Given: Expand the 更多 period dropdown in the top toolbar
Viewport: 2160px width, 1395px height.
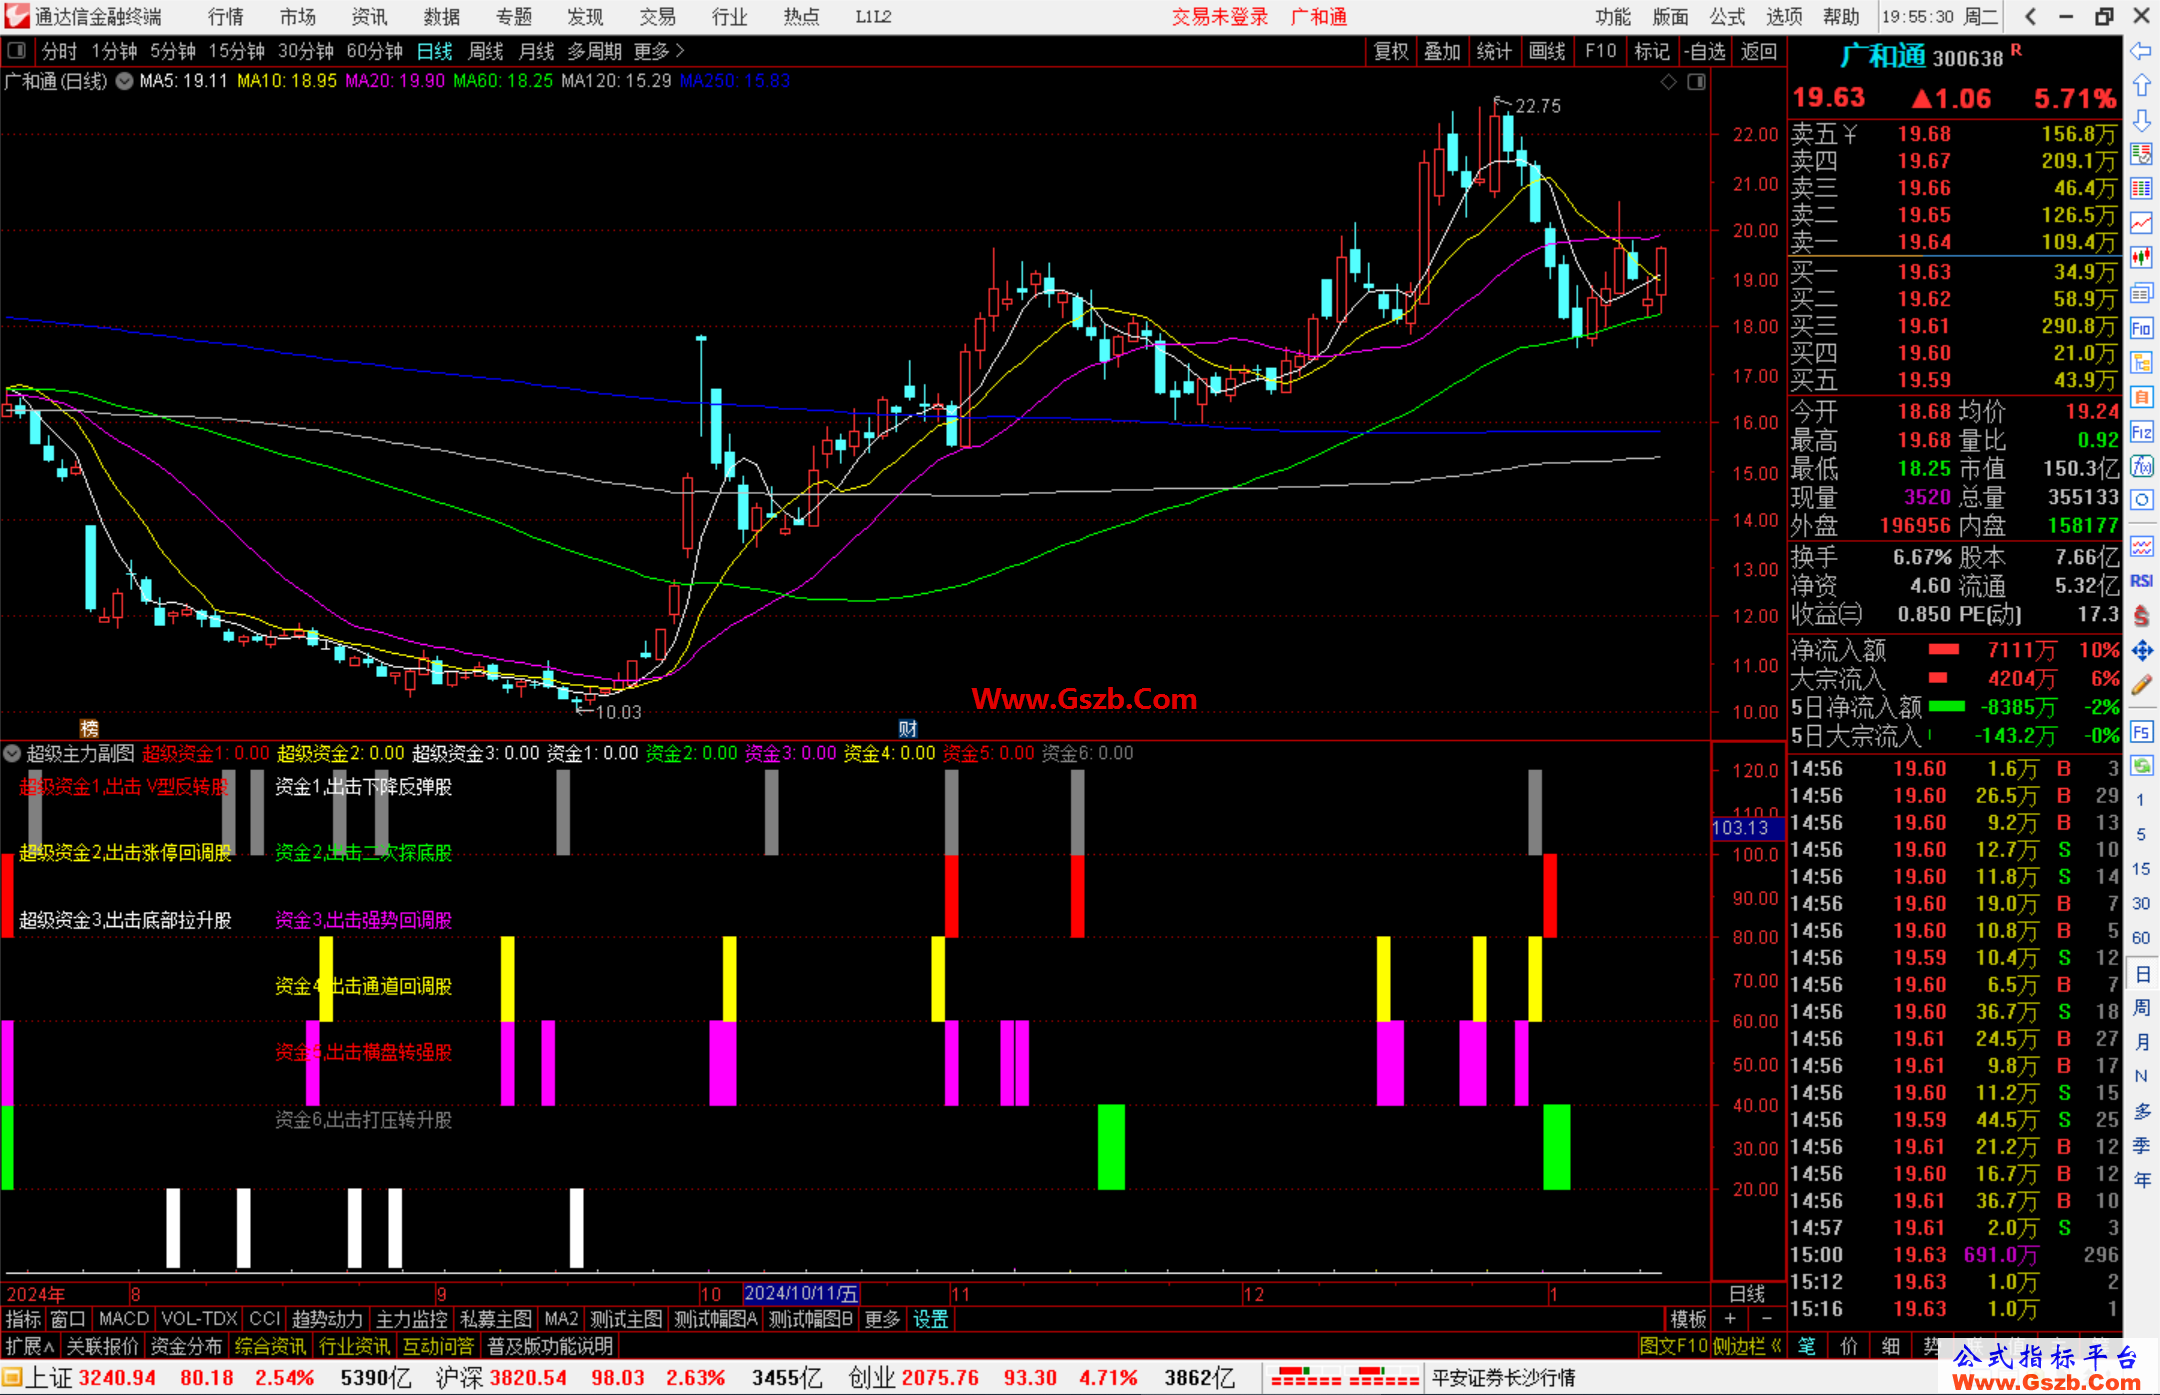Looking at the screenshot, I should coord(659,51).
